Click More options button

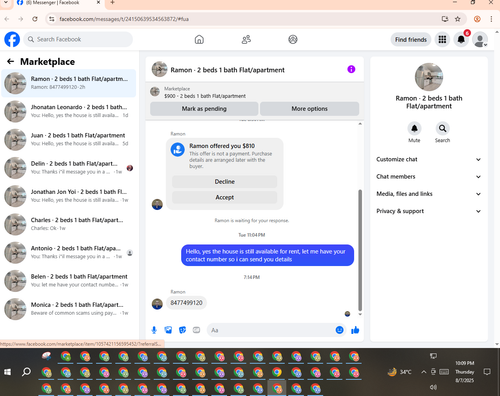[x=309, y=109]
